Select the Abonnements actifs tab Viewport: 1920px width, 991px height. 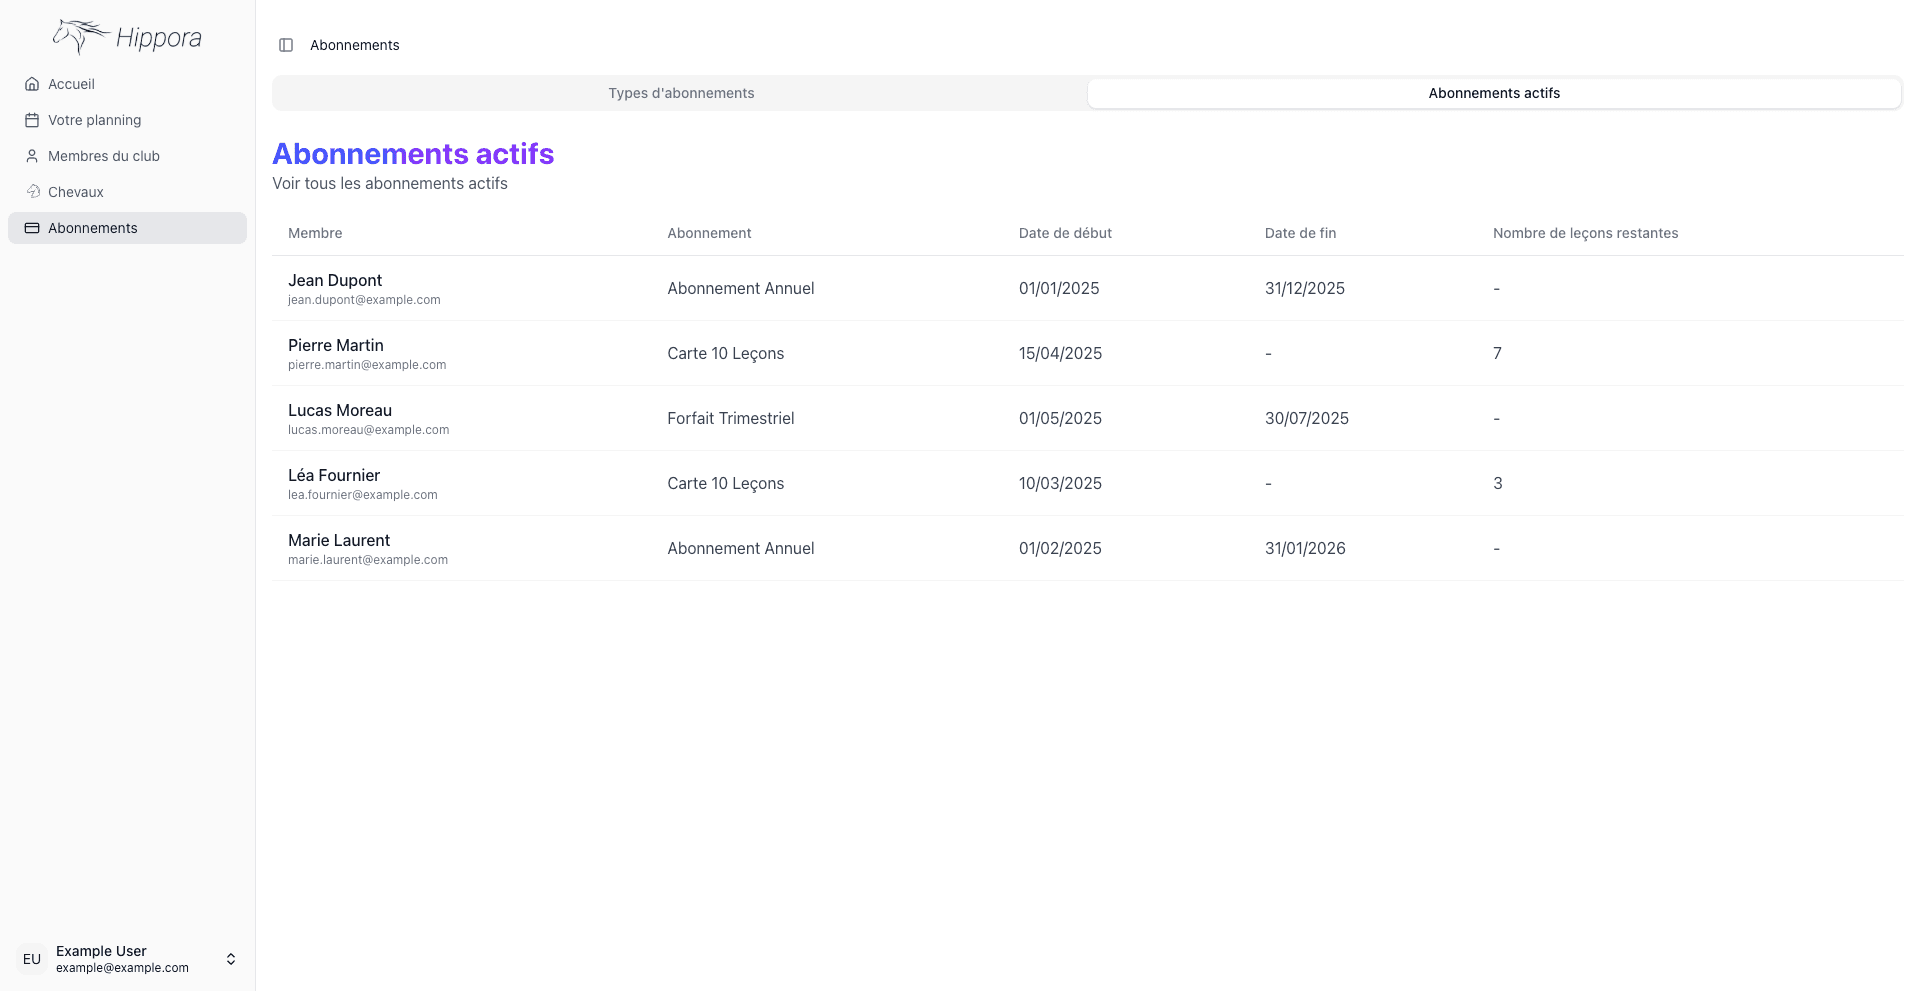(1494, 93)
